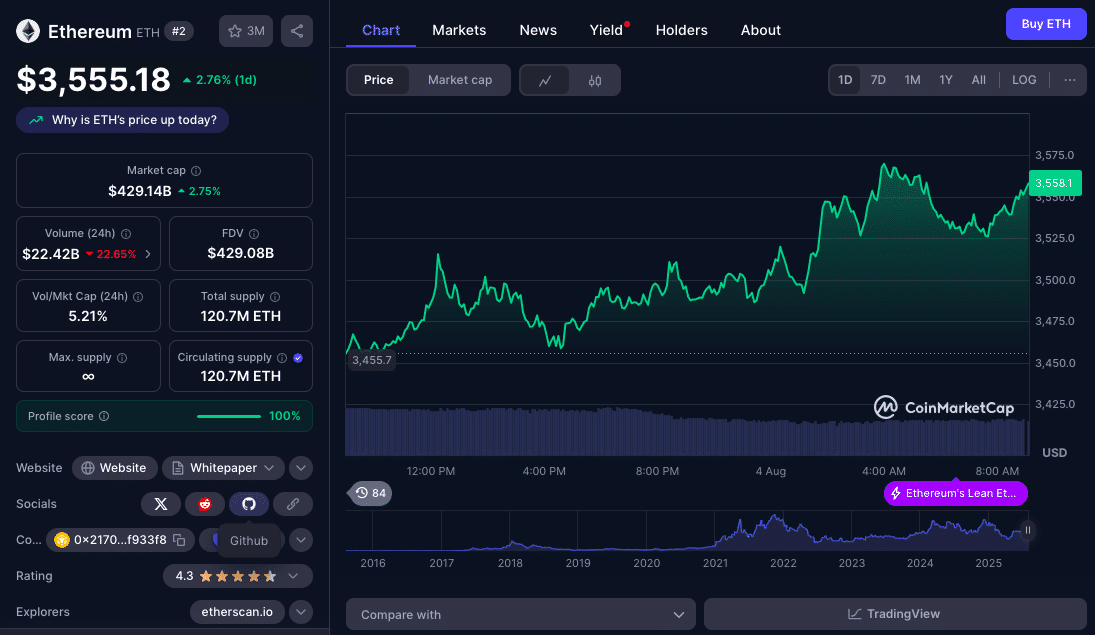Open the share icon button
Viewport: 1095px width, 635px height.
tap(297, 31)
